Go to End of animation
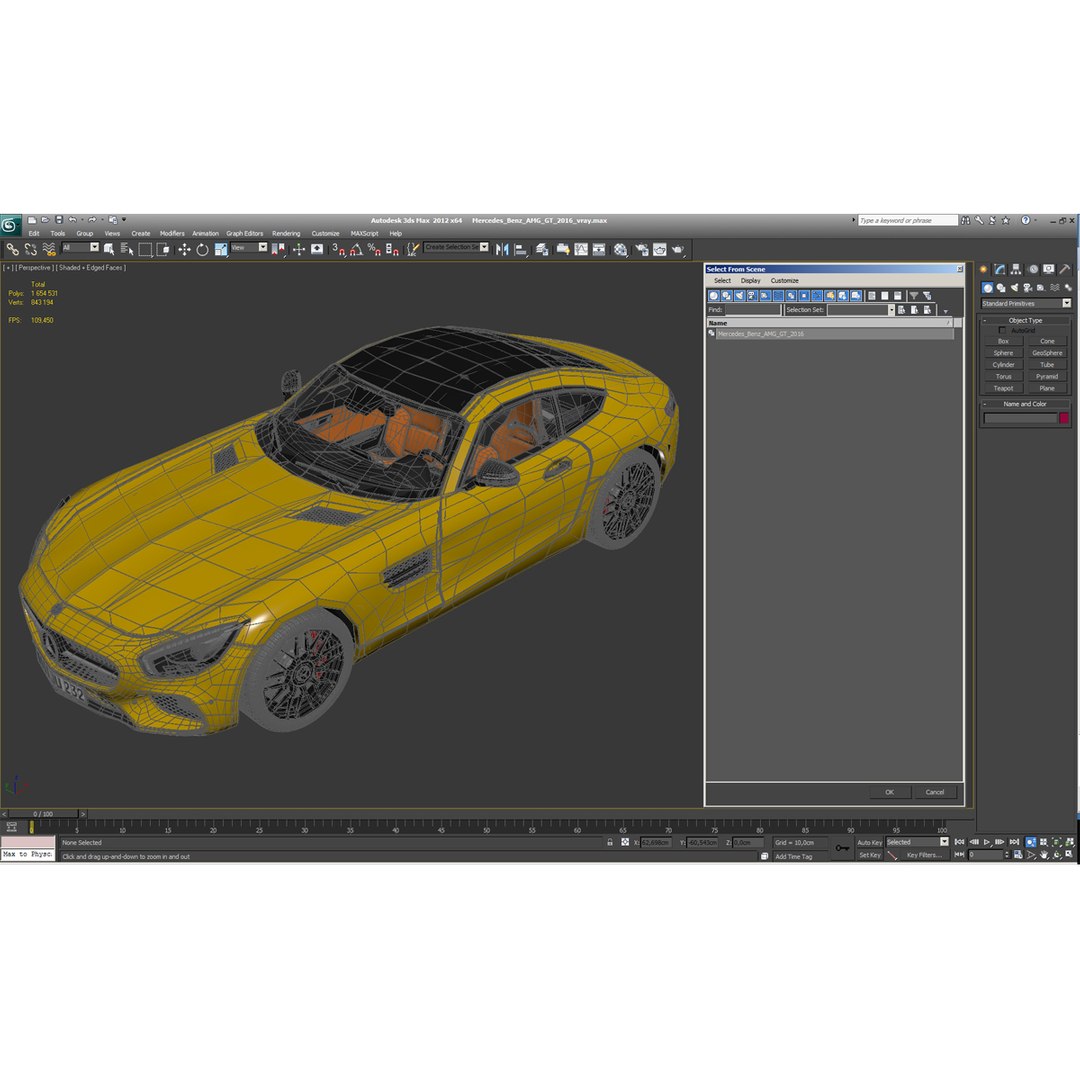 1015,842
